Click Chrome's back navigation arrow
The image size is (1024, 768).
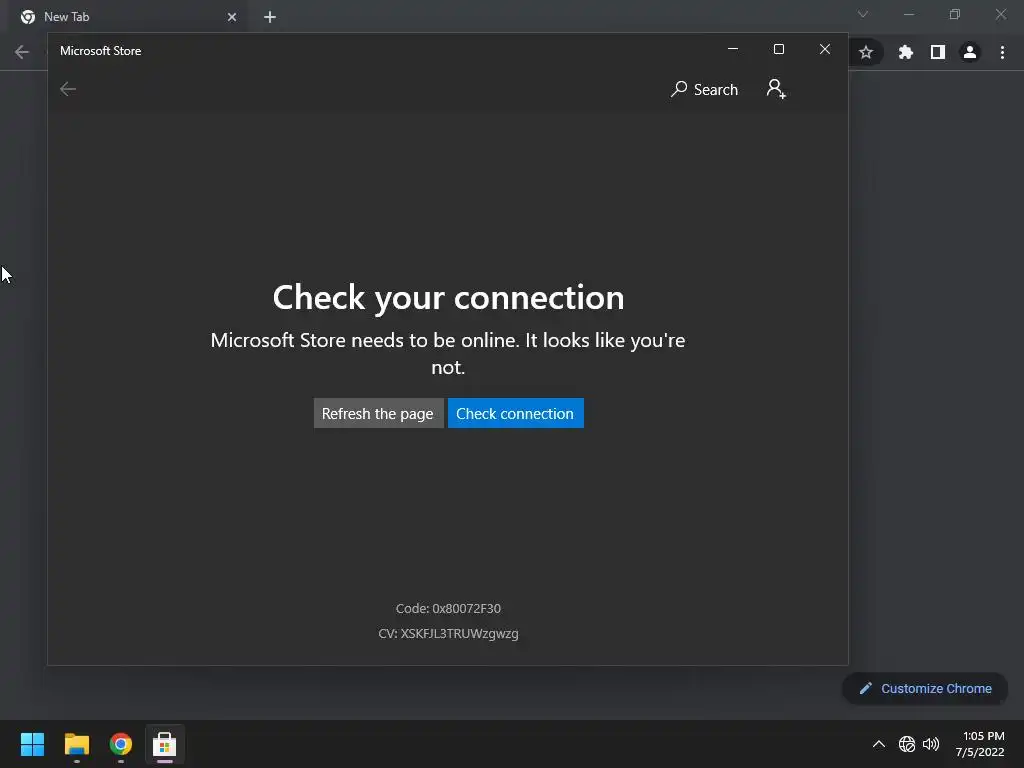tap(22, 52)
